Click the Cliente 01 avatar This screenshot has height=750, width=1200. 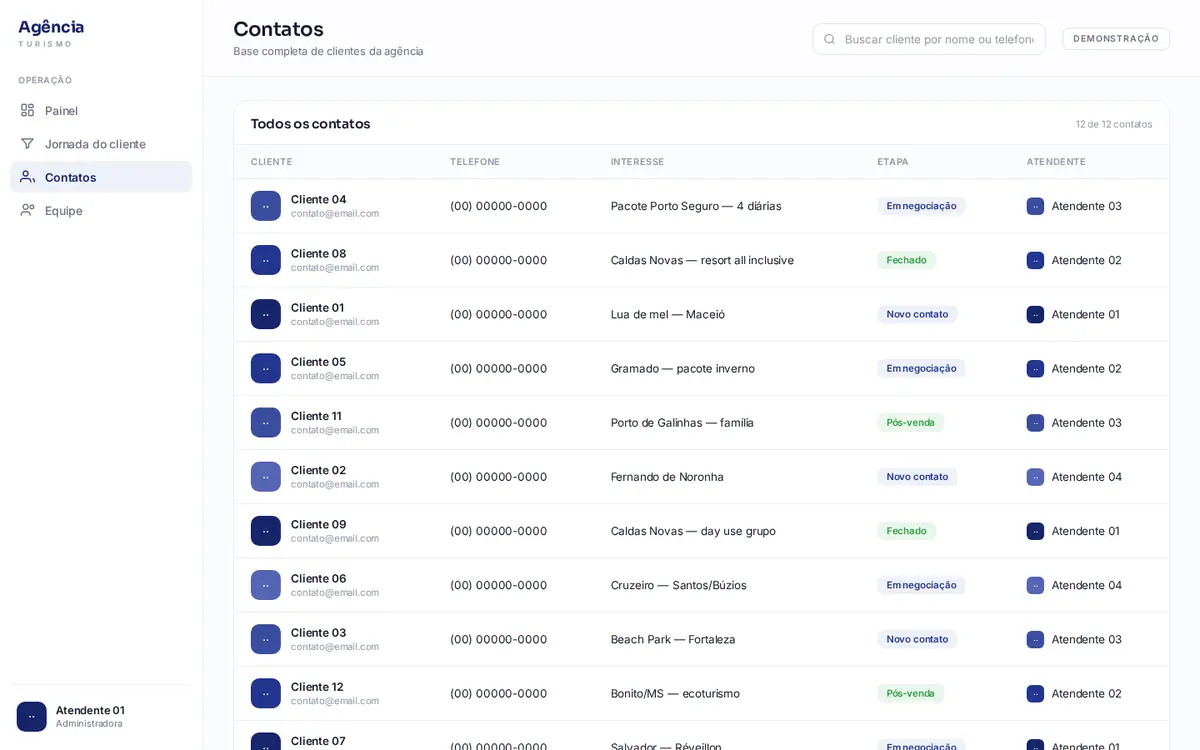266,314
